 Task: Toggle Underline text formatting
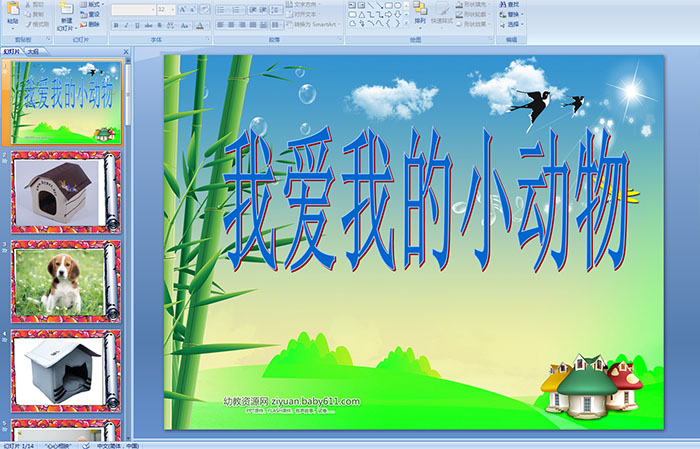139,25
